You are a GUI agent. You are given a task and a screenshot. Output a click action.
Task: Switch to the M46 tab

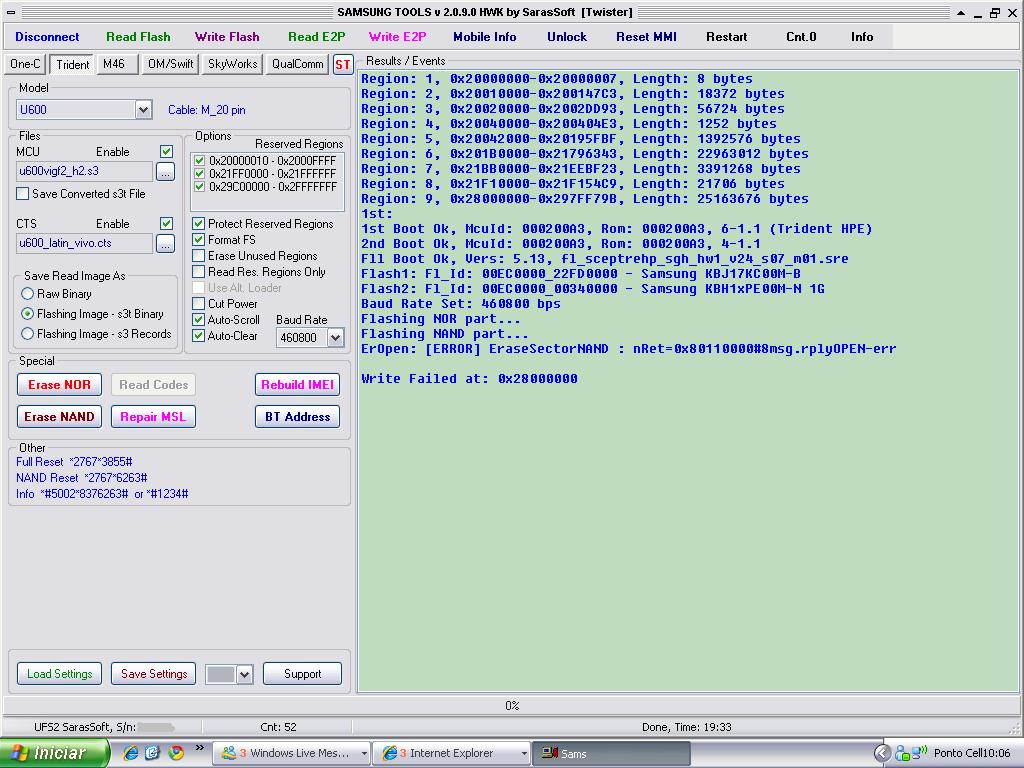coord(117,64)
